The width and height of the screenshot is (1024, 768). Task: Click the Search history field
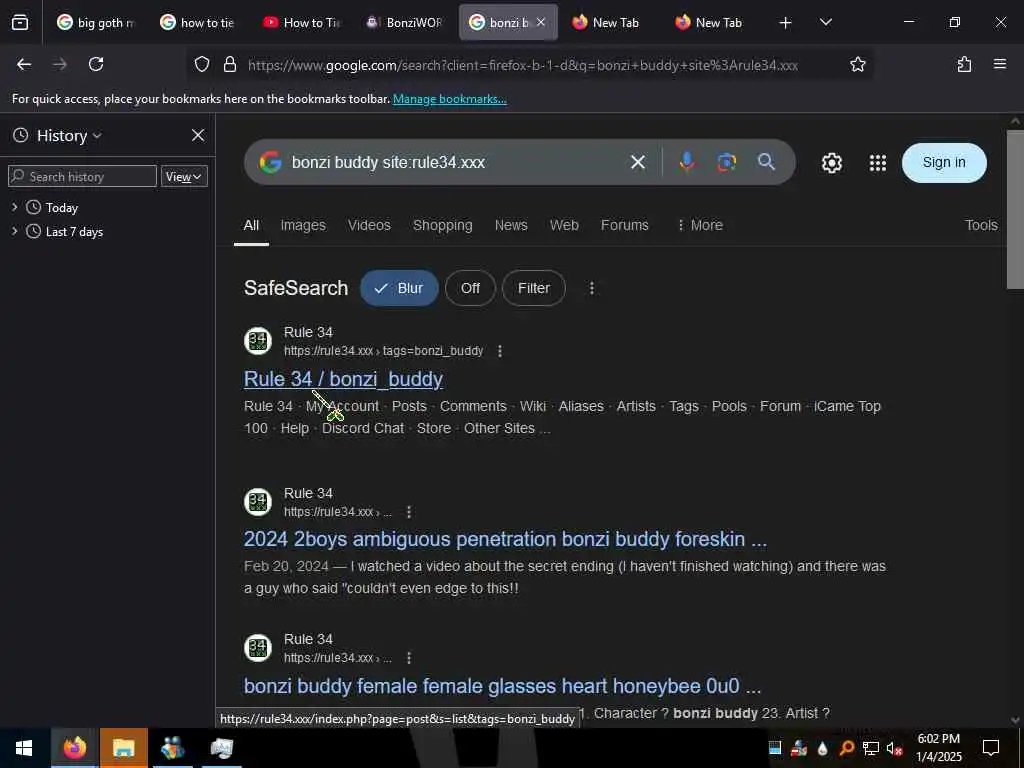click(x=82, y=176)
